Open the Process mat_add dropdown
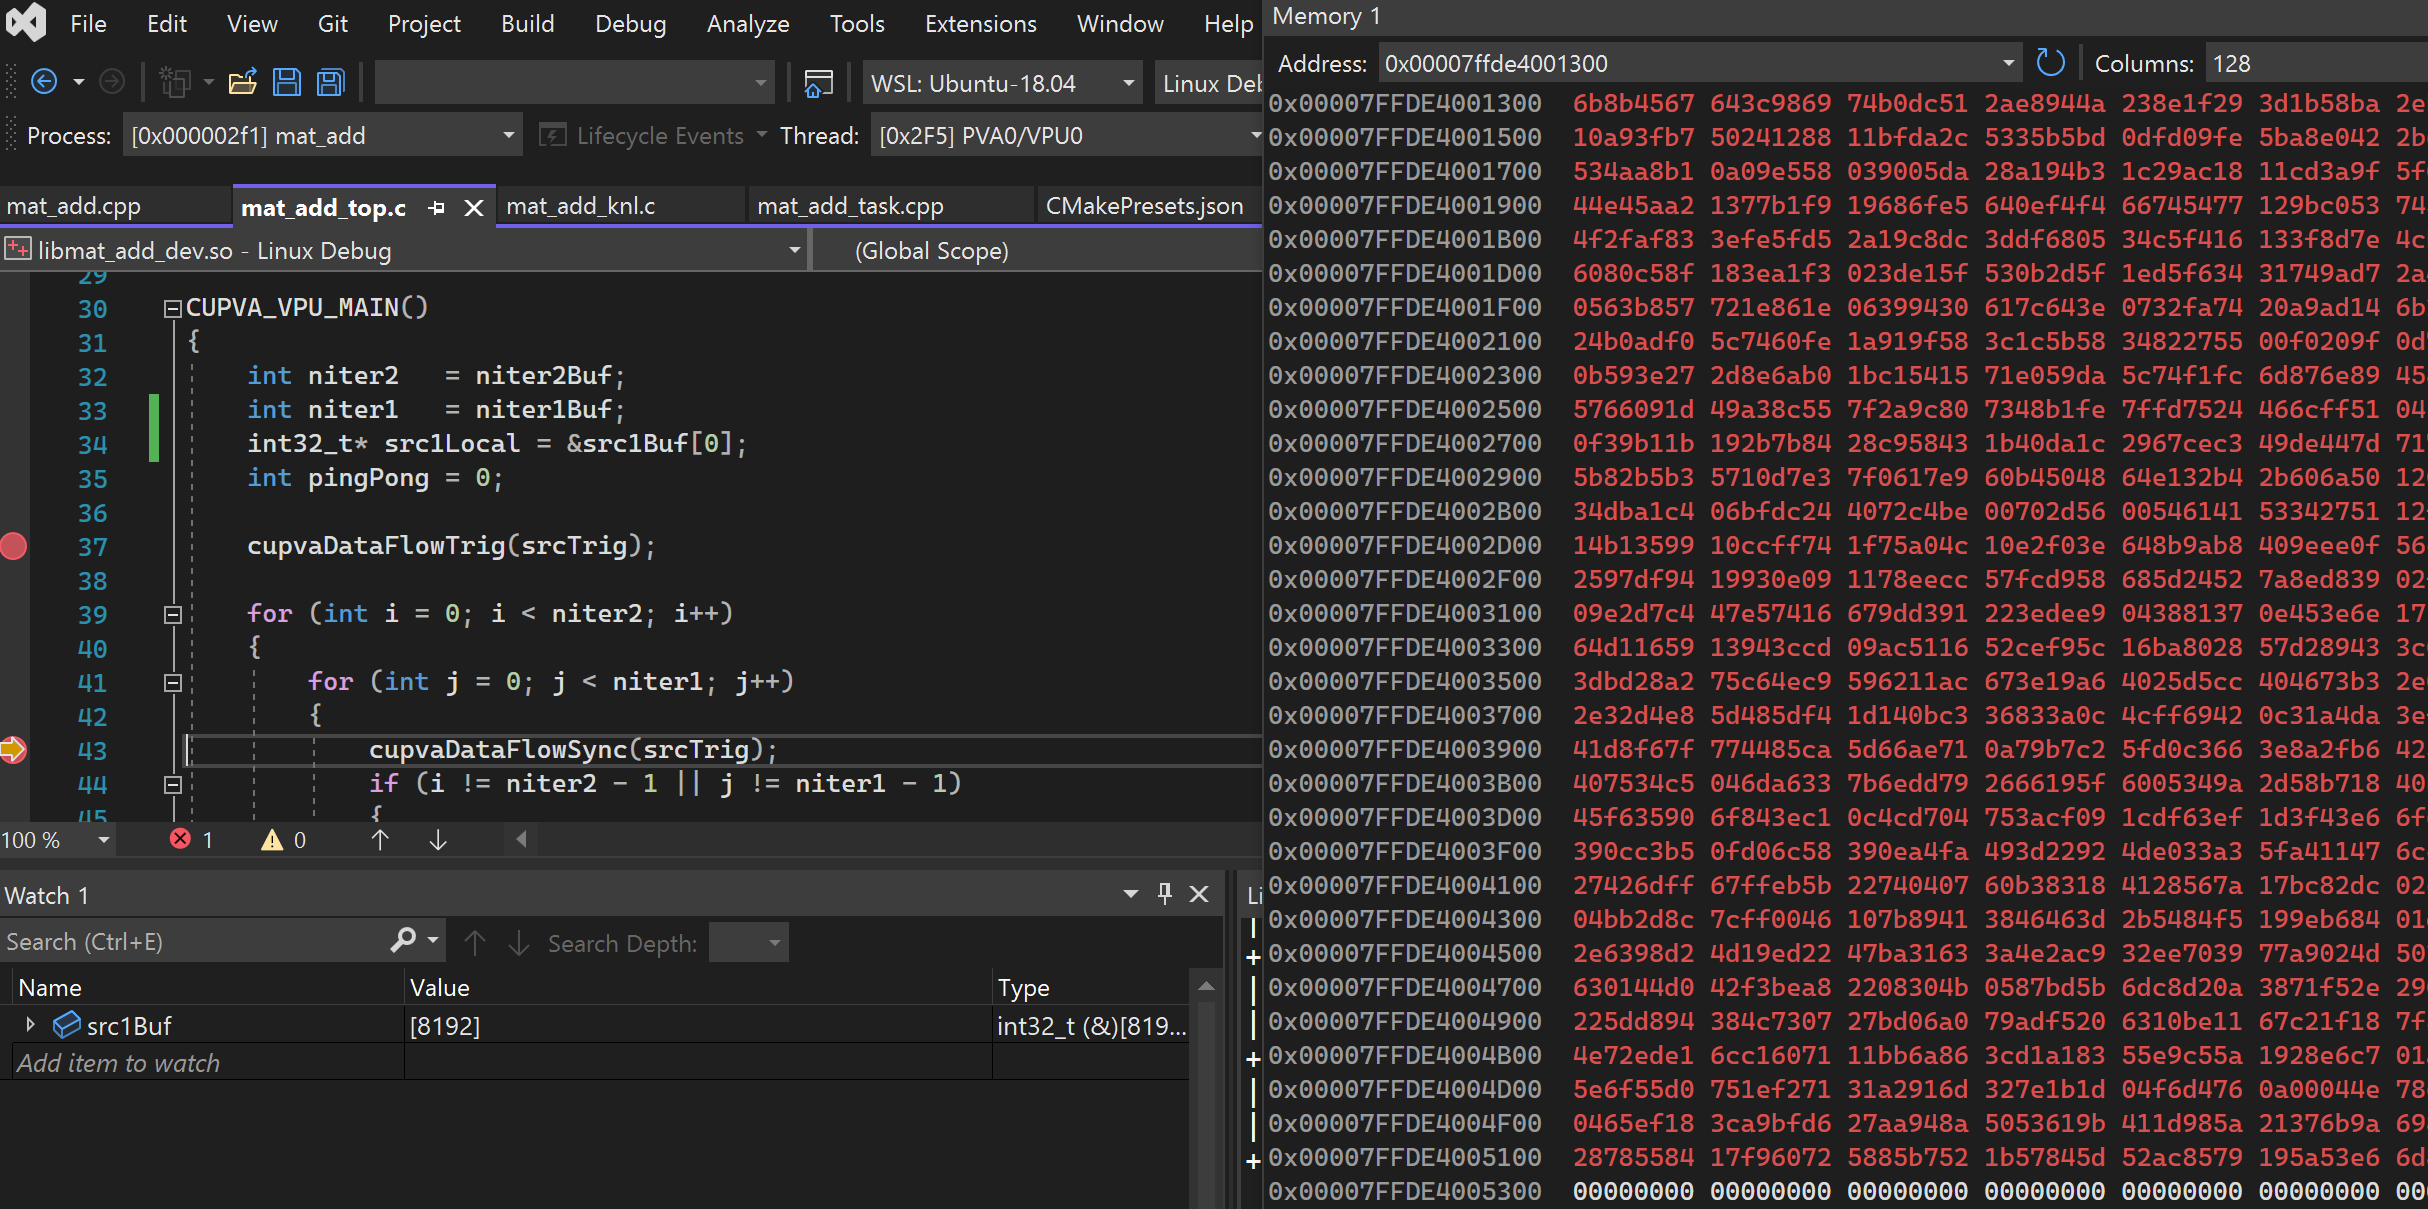 508,135
